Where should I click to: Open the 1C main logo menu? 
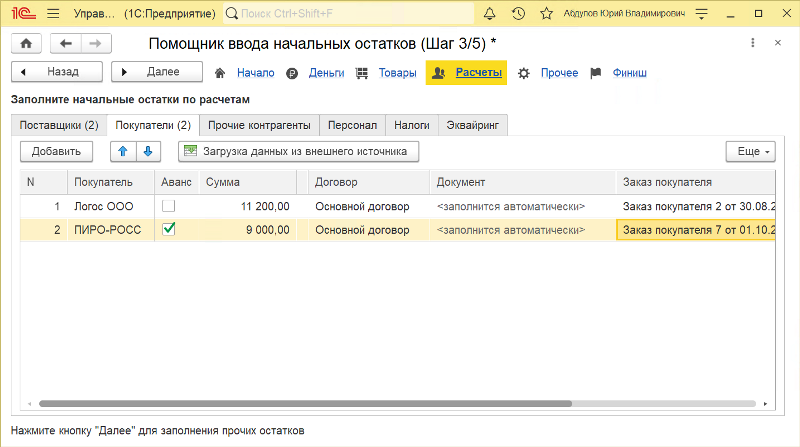click(x=23, y=13)
